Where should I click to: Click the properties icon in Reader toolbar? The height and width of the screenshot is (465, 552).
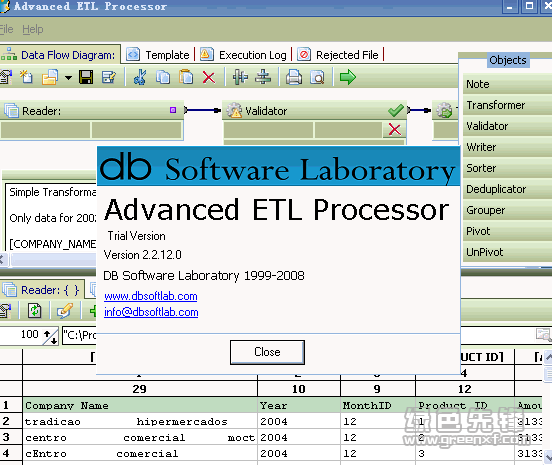point(6,311)
